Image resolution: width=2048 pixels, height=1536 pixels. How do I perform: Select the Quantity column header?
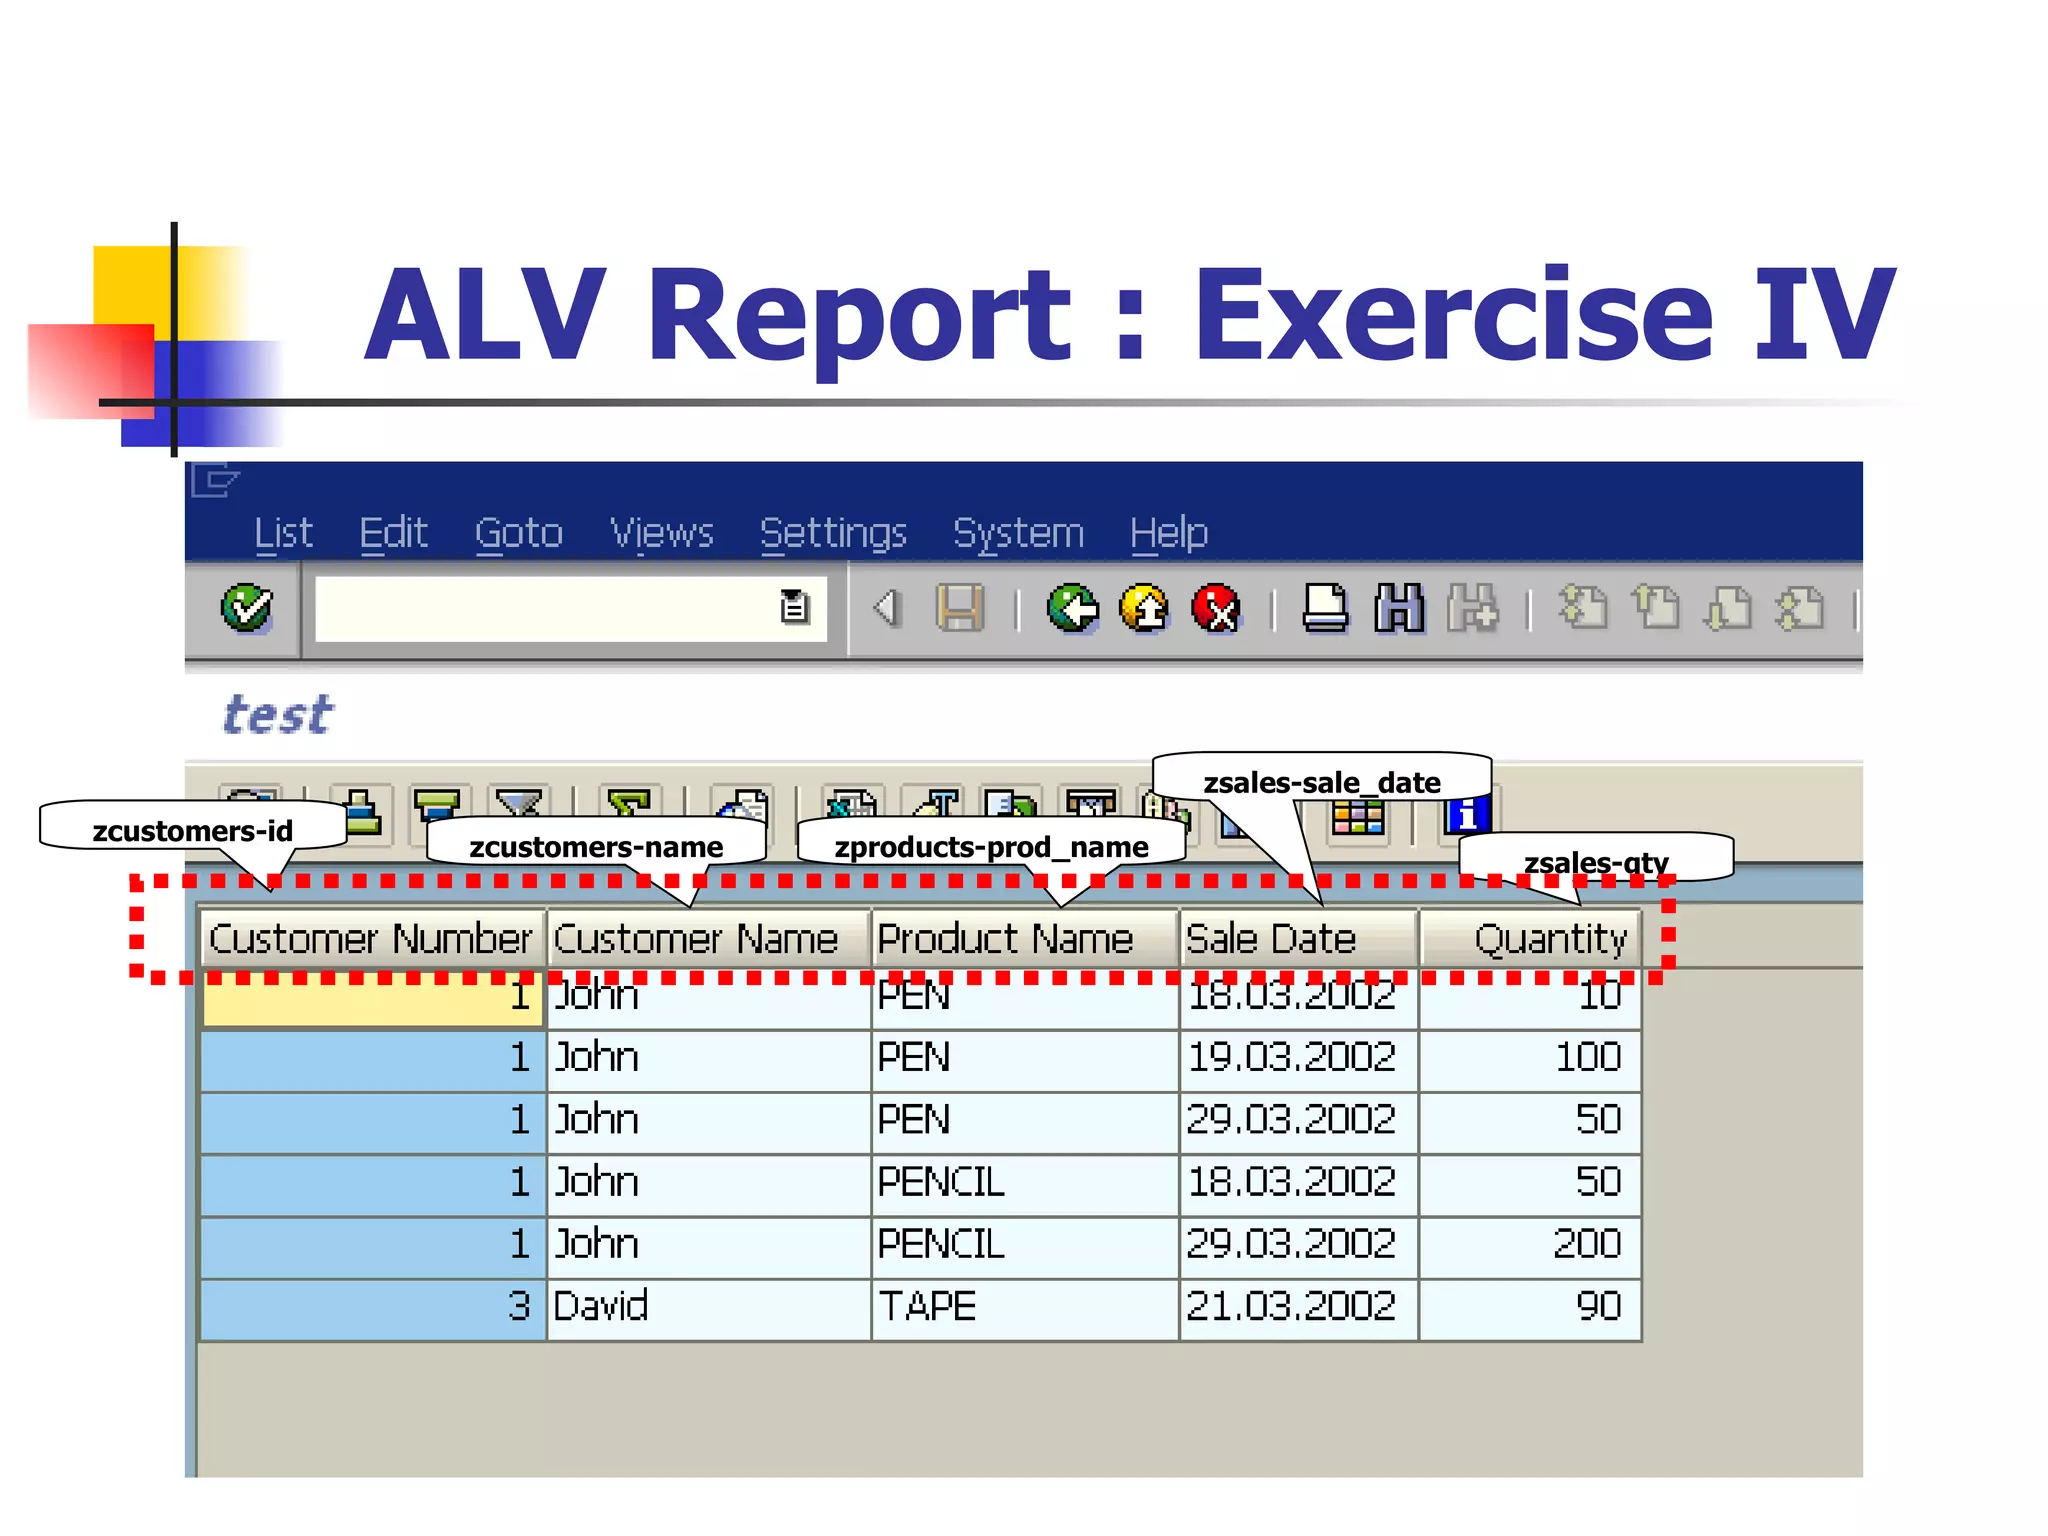[1530, 938]
